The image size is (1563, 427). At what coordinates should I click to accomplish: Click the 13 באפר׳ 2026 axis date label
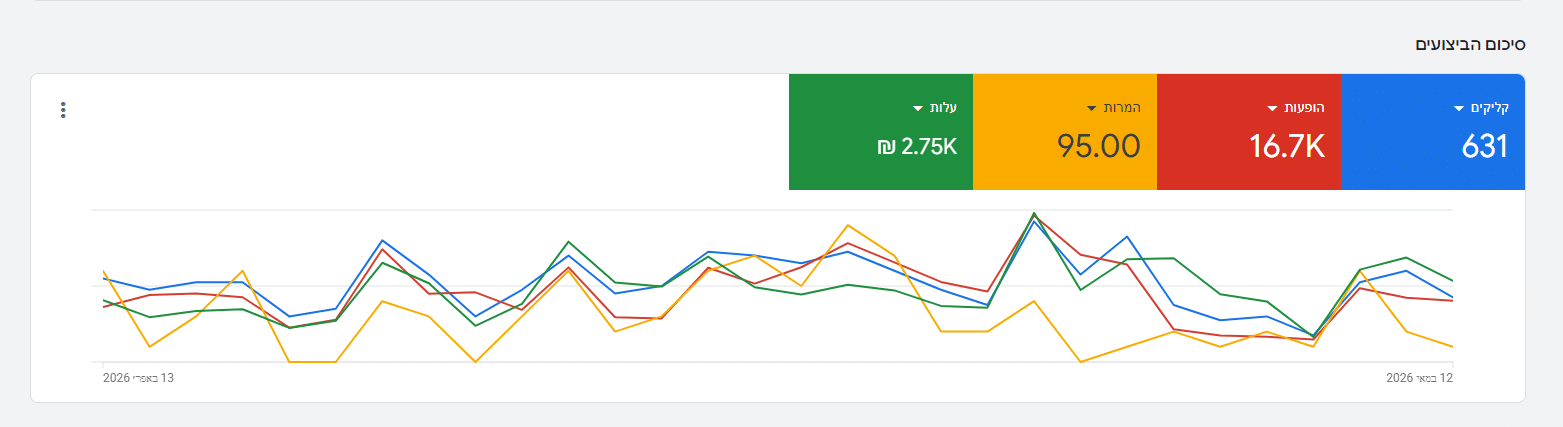138,378
